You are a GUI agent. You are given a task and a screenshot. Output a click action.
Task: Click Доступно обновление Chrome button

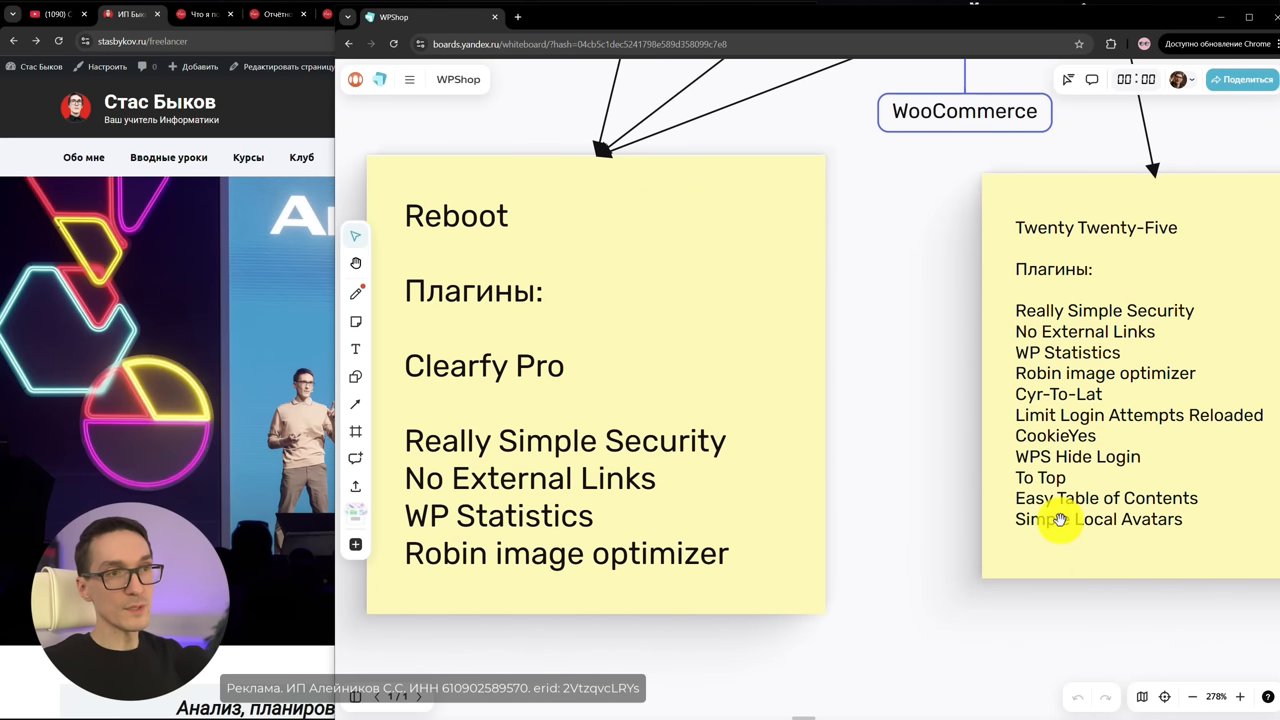click(x=1217, y=44)
